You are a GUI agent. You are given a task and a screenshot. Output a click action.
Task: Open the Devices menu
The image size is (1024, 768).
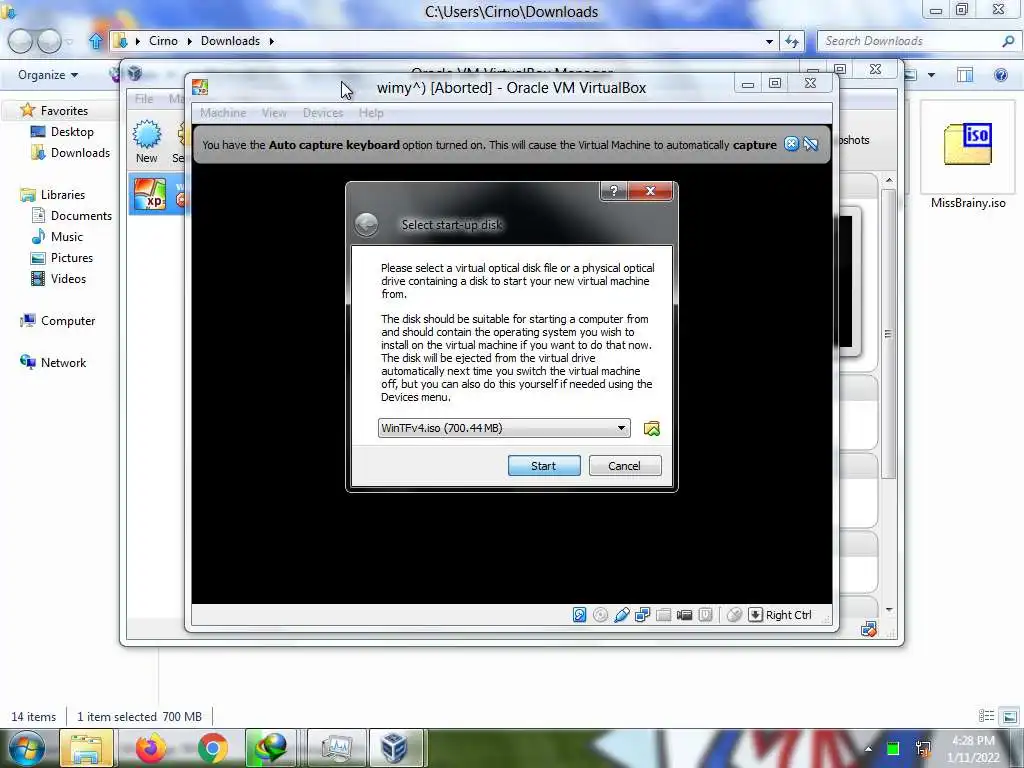tap(323, 113)
